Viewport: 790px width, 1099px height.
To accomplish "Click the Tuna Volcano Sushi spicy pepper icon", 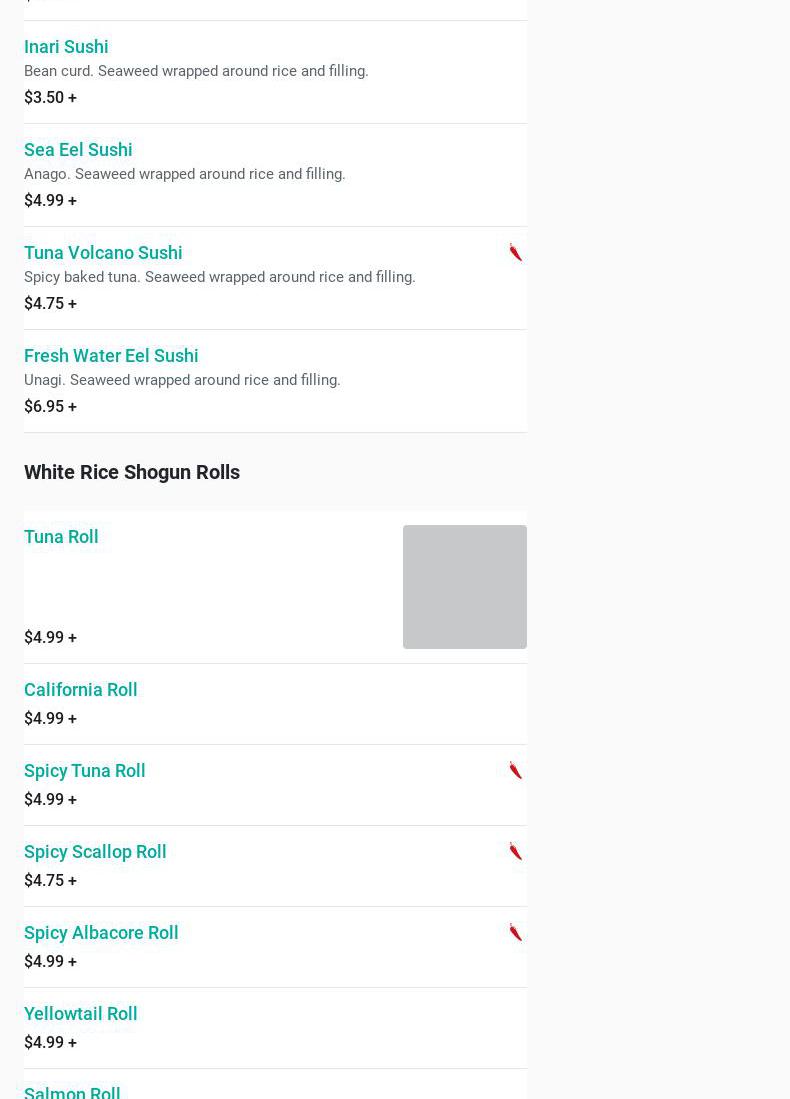I will coord(515,252).
